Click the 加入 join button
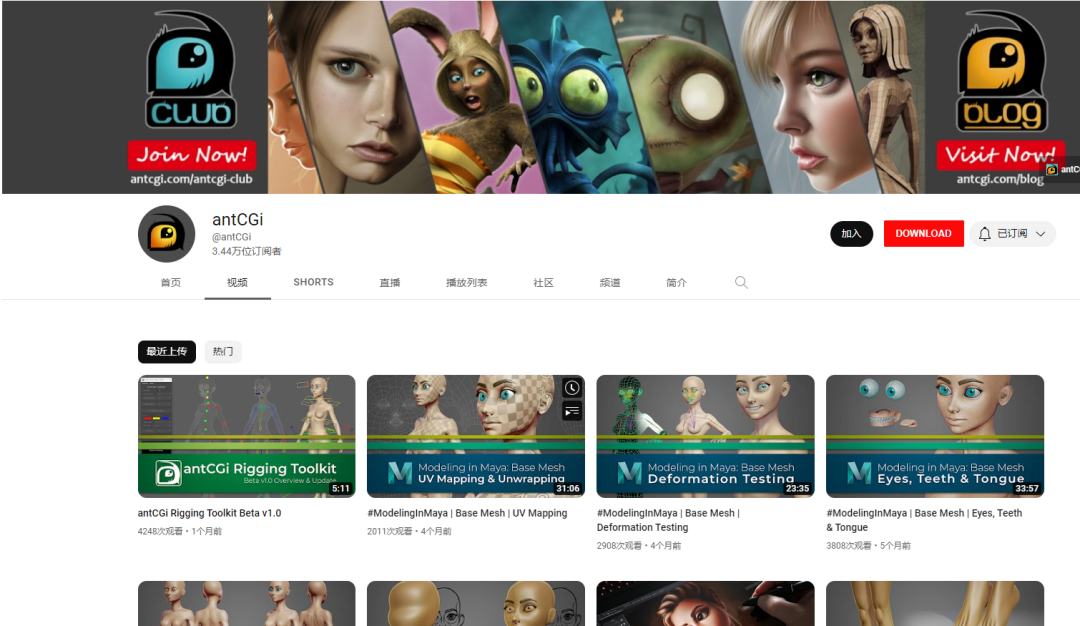Viewport: 1080px width, 626px height. pos(851,233)
